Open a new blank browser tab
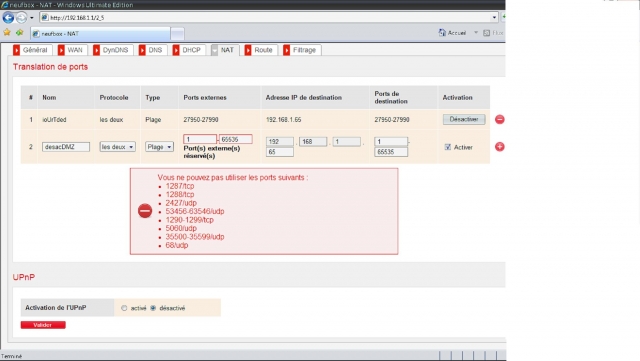 click(177, 33)
